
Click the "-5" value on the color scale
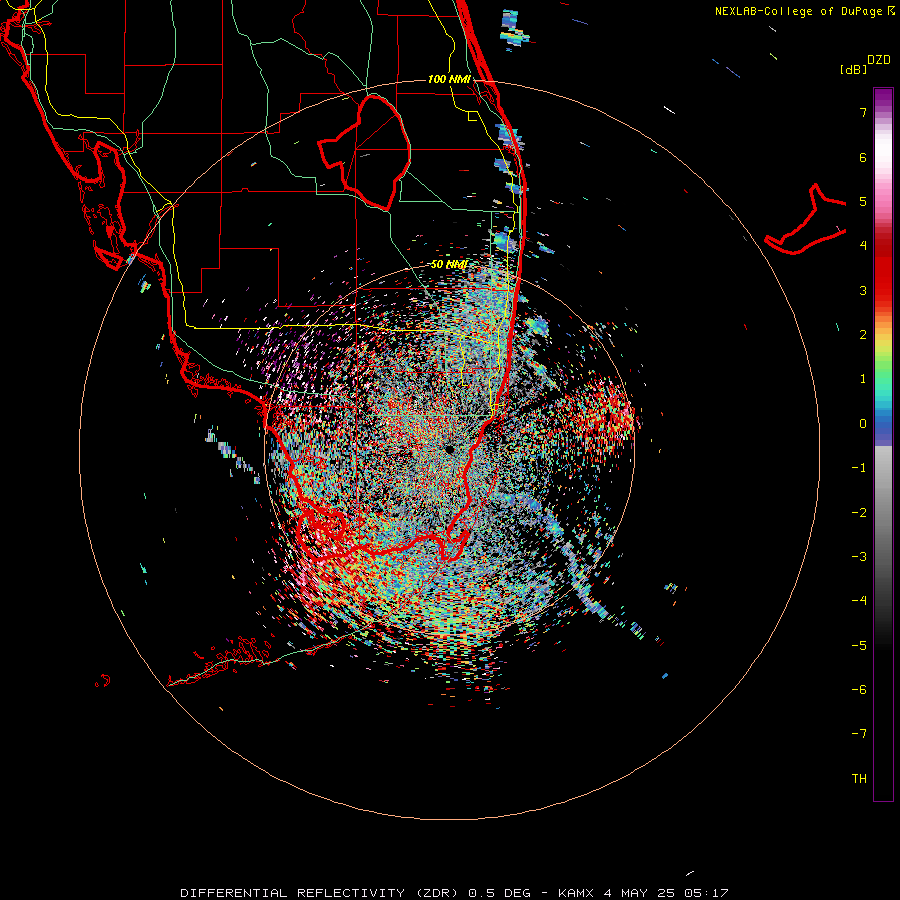coord(859,646)
